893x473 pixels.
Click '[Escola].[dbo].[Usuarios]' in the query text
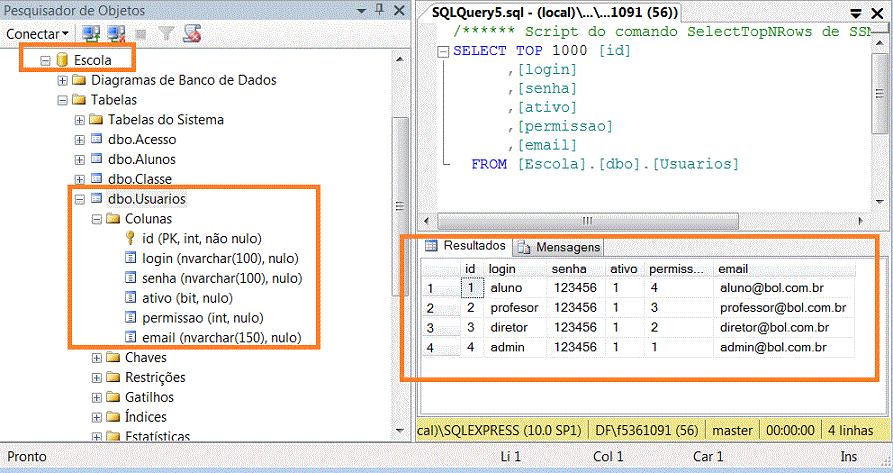click(x=628, y=164)
